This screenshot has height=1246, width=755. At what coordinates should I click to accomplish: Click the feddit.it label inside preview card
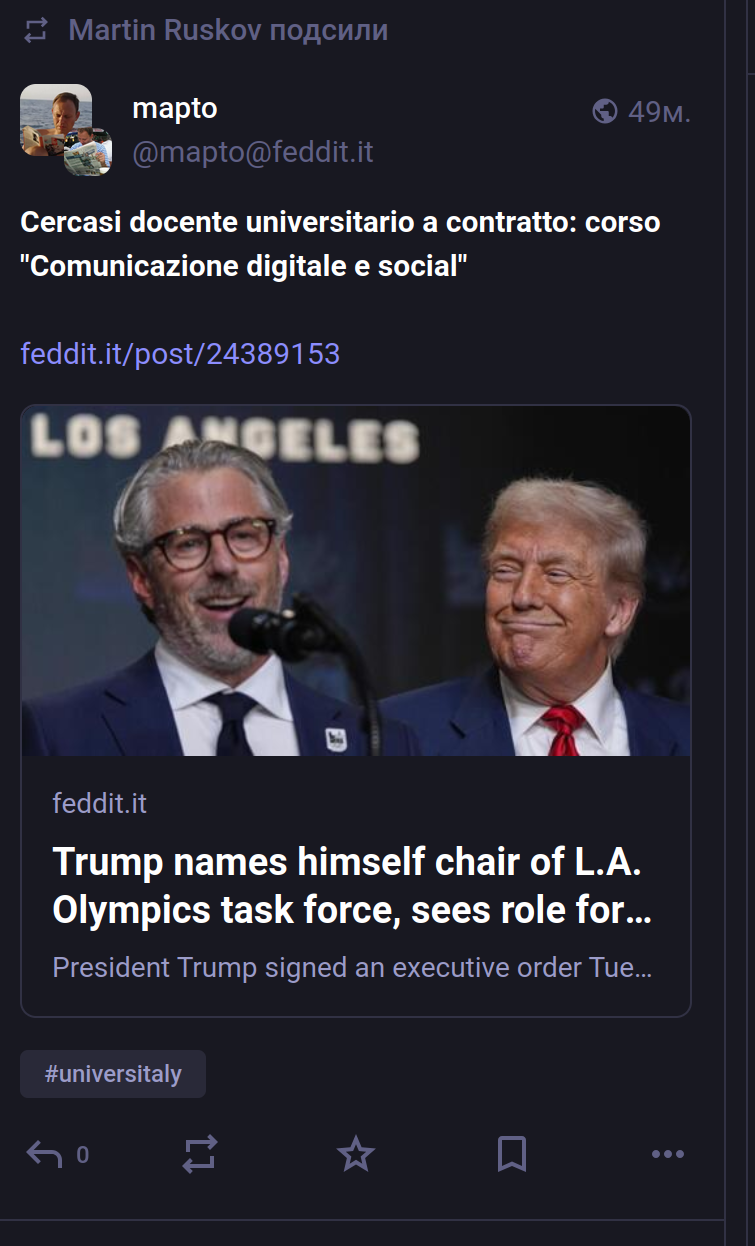99,803
